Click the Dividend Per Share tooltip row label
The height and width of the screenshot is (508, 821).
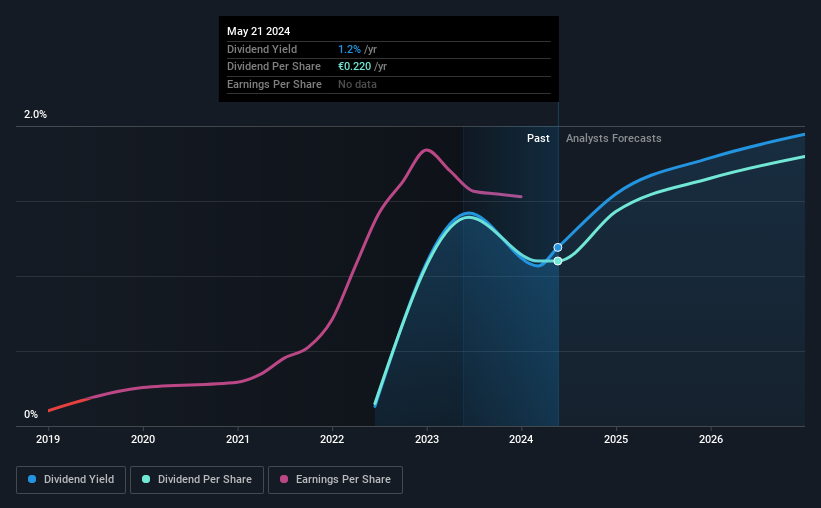(274, 67)
